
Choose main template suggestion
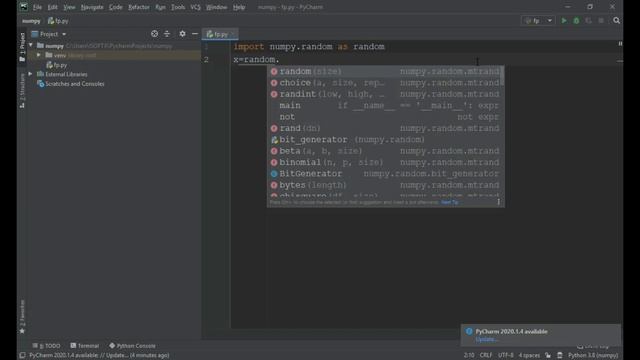point(385,106)
